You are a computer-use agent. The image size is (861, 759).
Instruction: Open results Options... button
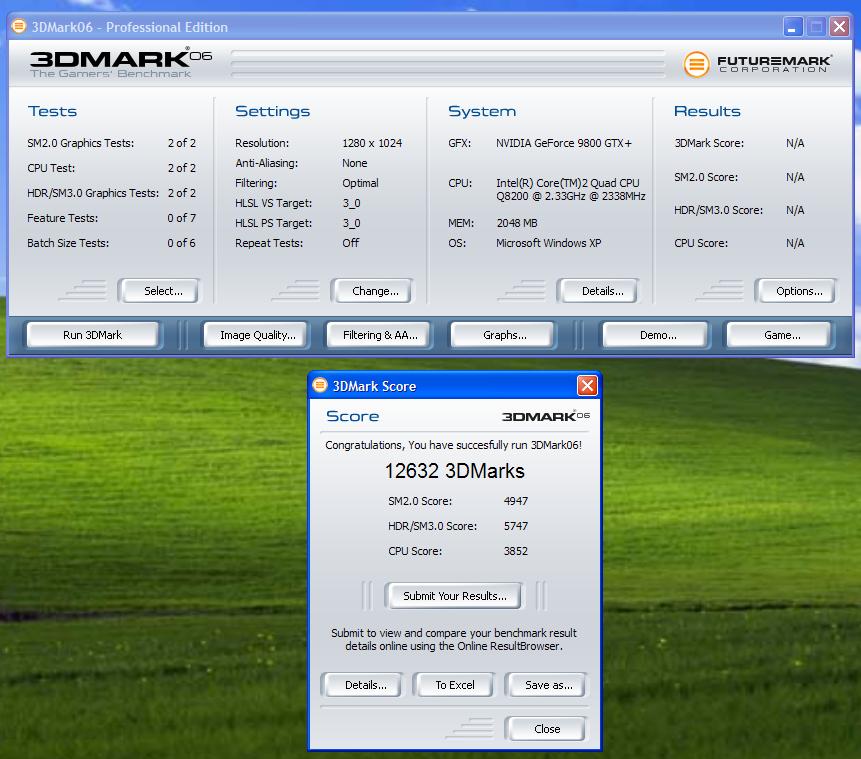(797, 291)
